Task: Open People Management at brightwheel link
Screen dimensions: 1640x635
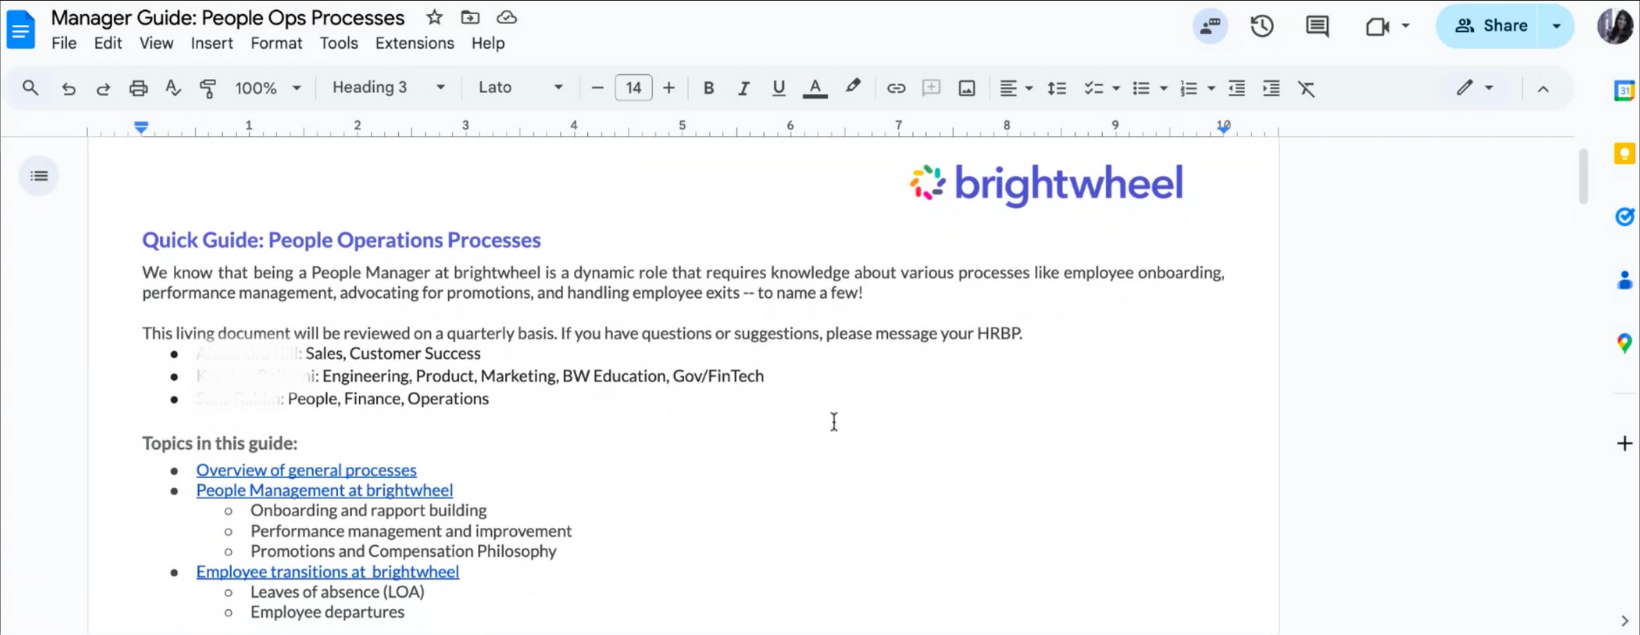Action: click(x=324, y=490)
